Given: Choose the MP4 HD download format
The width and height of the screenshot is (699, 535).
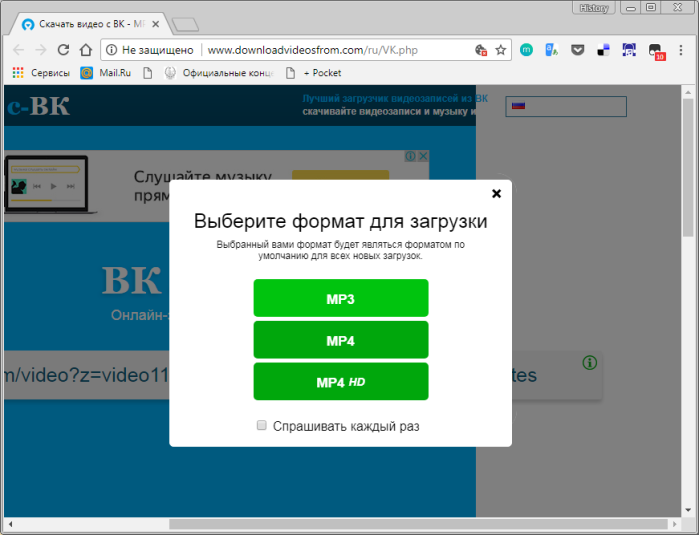Looking at the screenshot, I should point(341,382).
